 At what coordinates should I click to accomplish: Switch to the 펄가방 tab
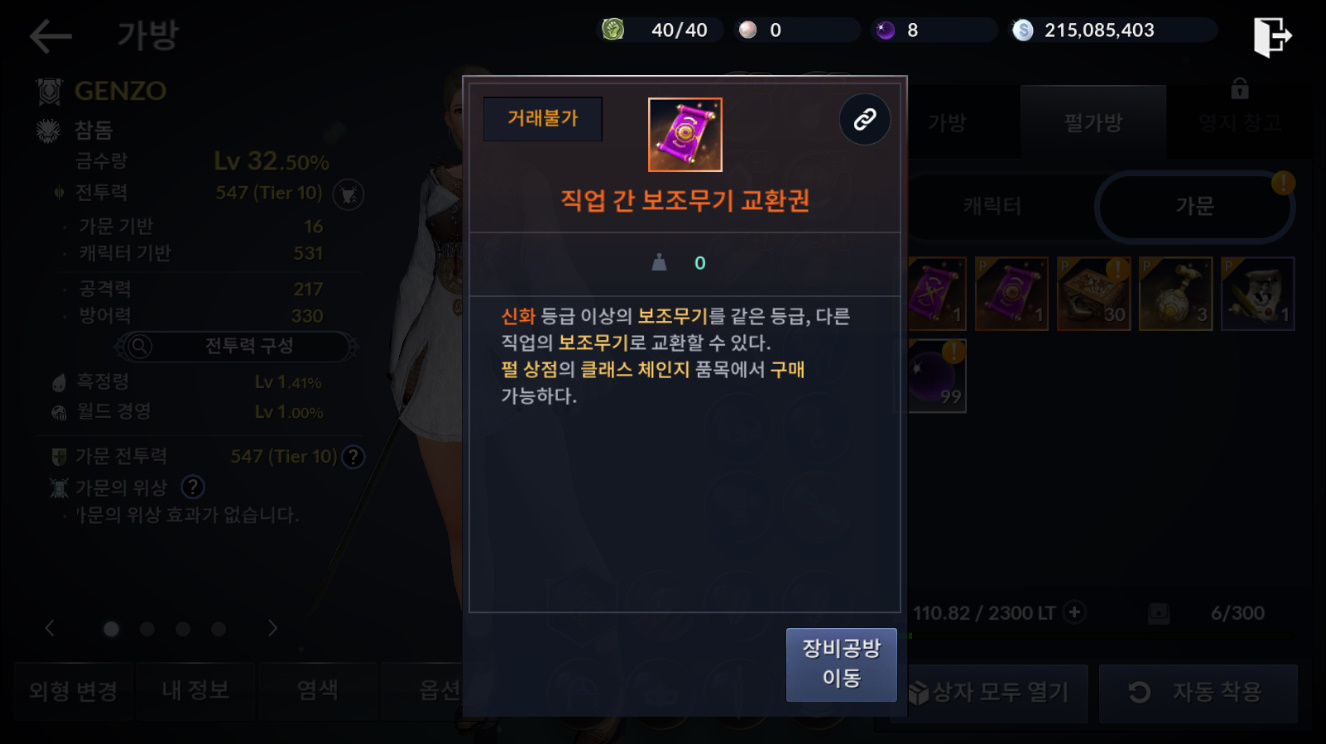pyautogui.click(x=1093, y=123)
